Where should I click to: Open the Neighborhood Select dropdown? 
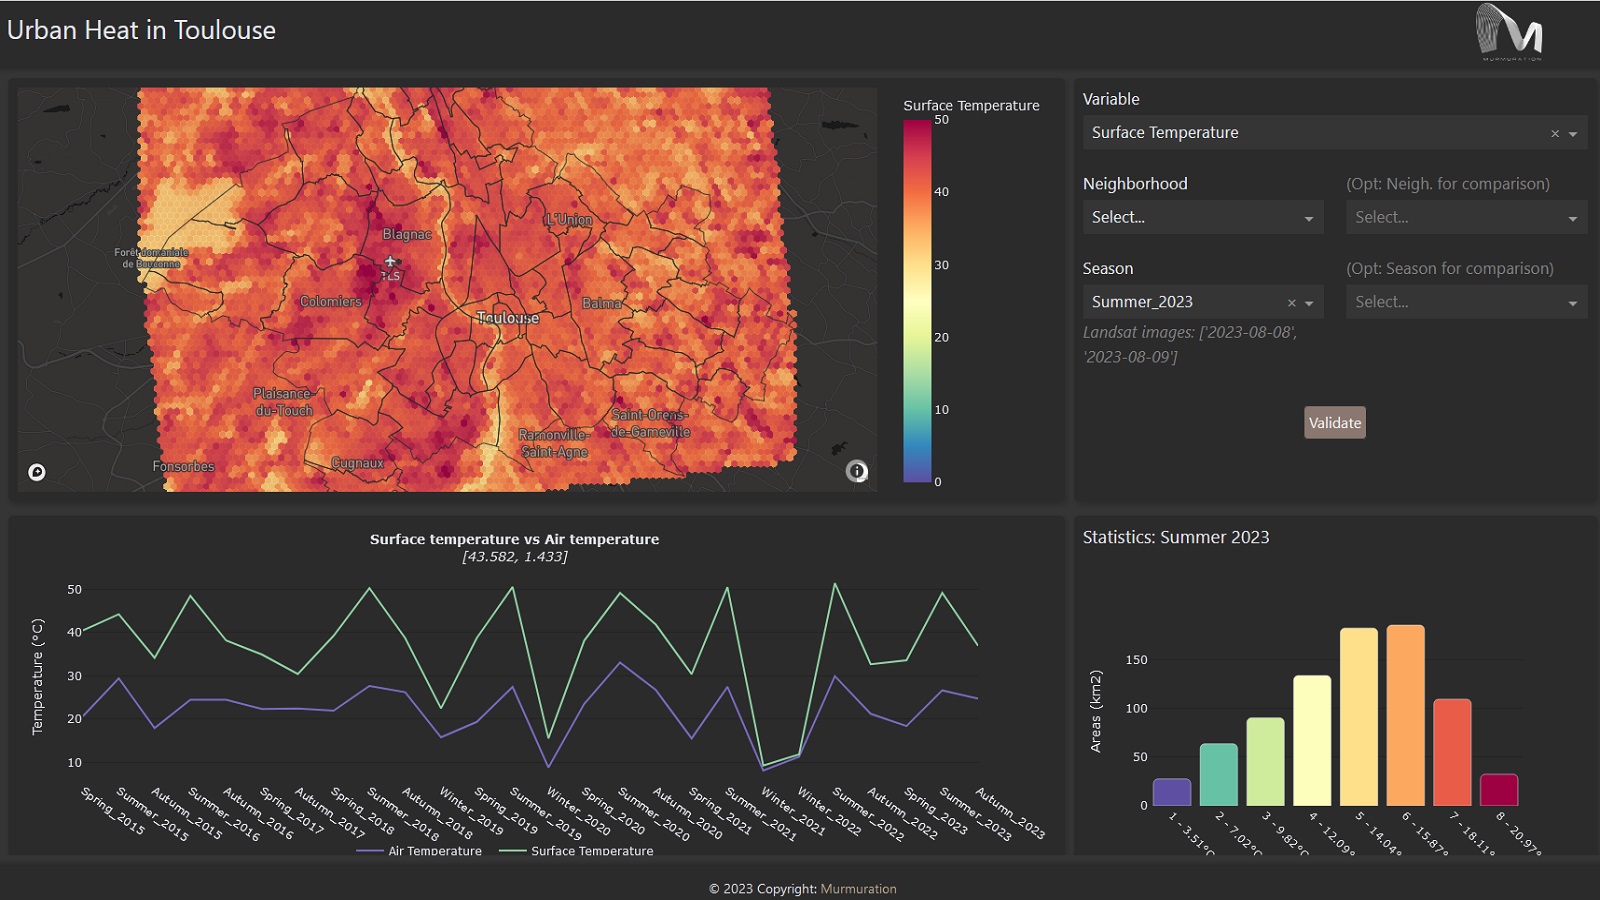[1202, 217]
